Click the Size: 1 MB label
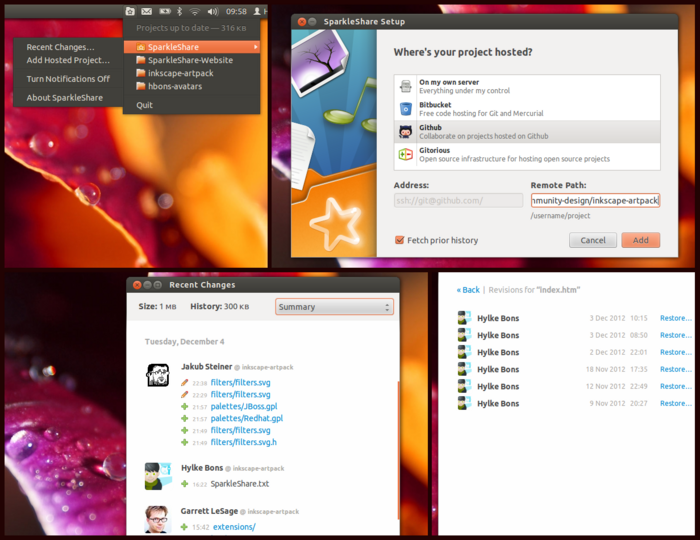700x540 pixels. (x=157, y=307)
